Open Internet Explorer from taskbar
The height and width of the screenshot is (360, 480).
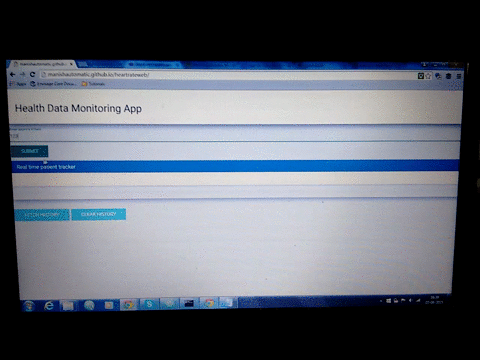(49, 305)
